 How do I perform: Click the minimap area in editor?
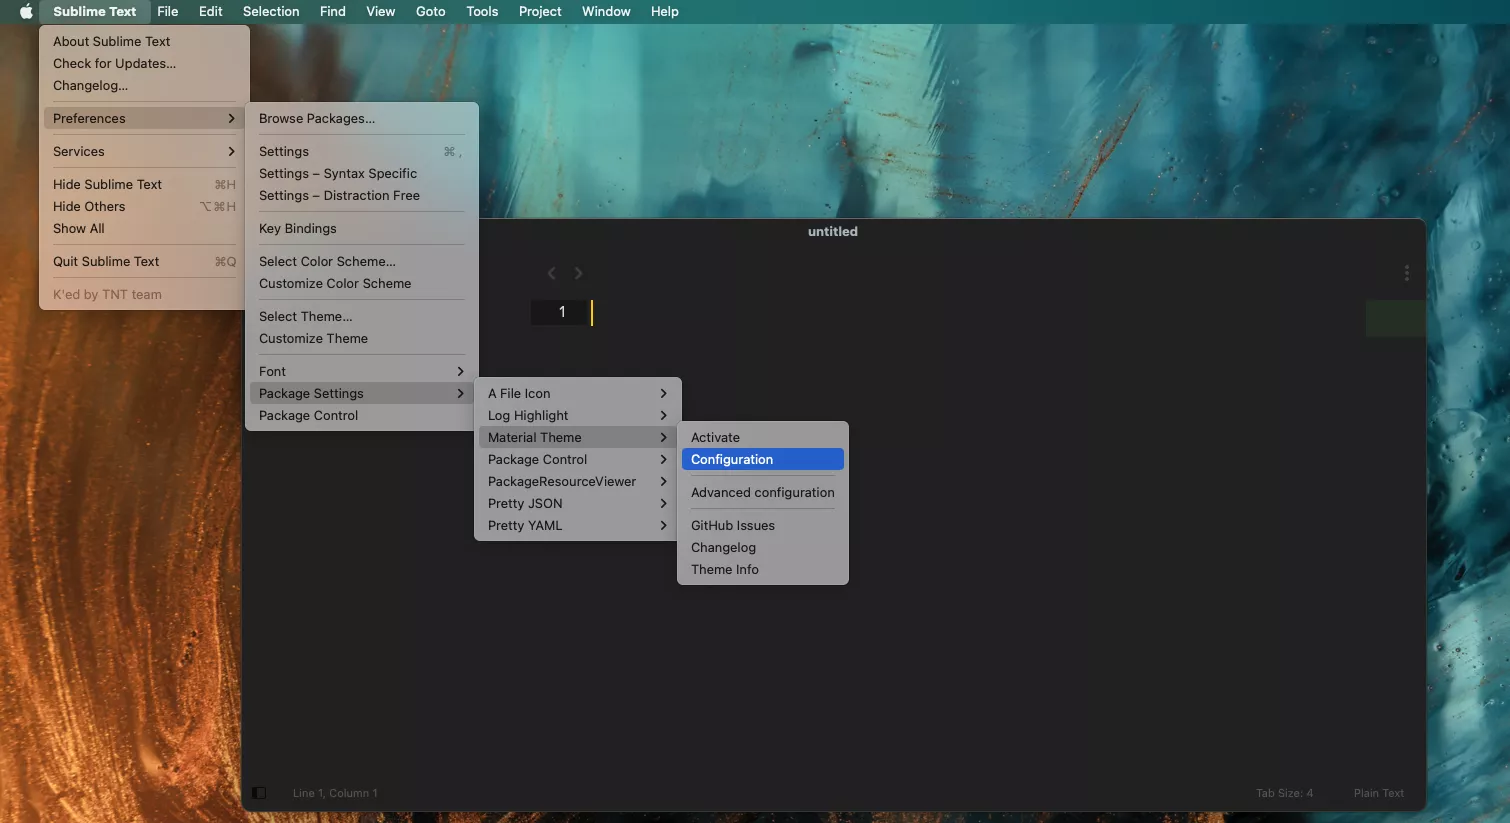click(1395, 318)
